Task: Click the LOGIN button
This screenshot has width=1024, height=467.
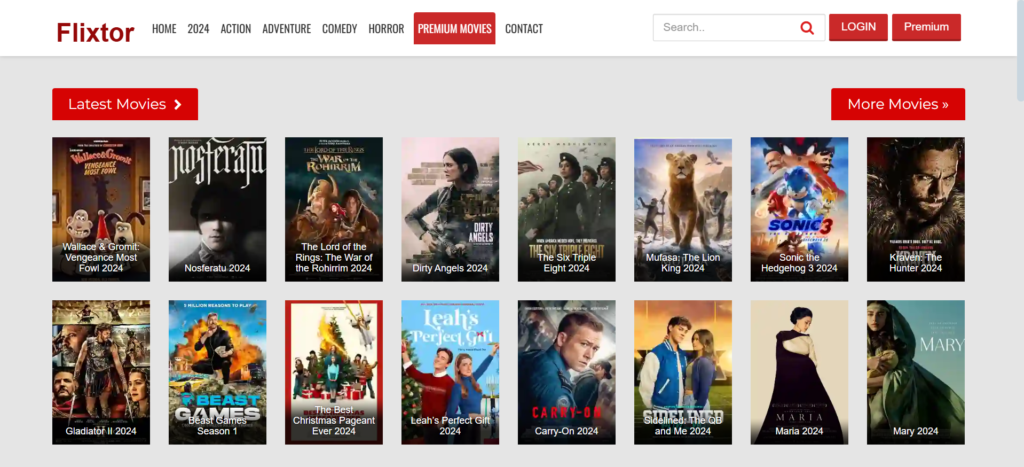Action: coord(858,27)
